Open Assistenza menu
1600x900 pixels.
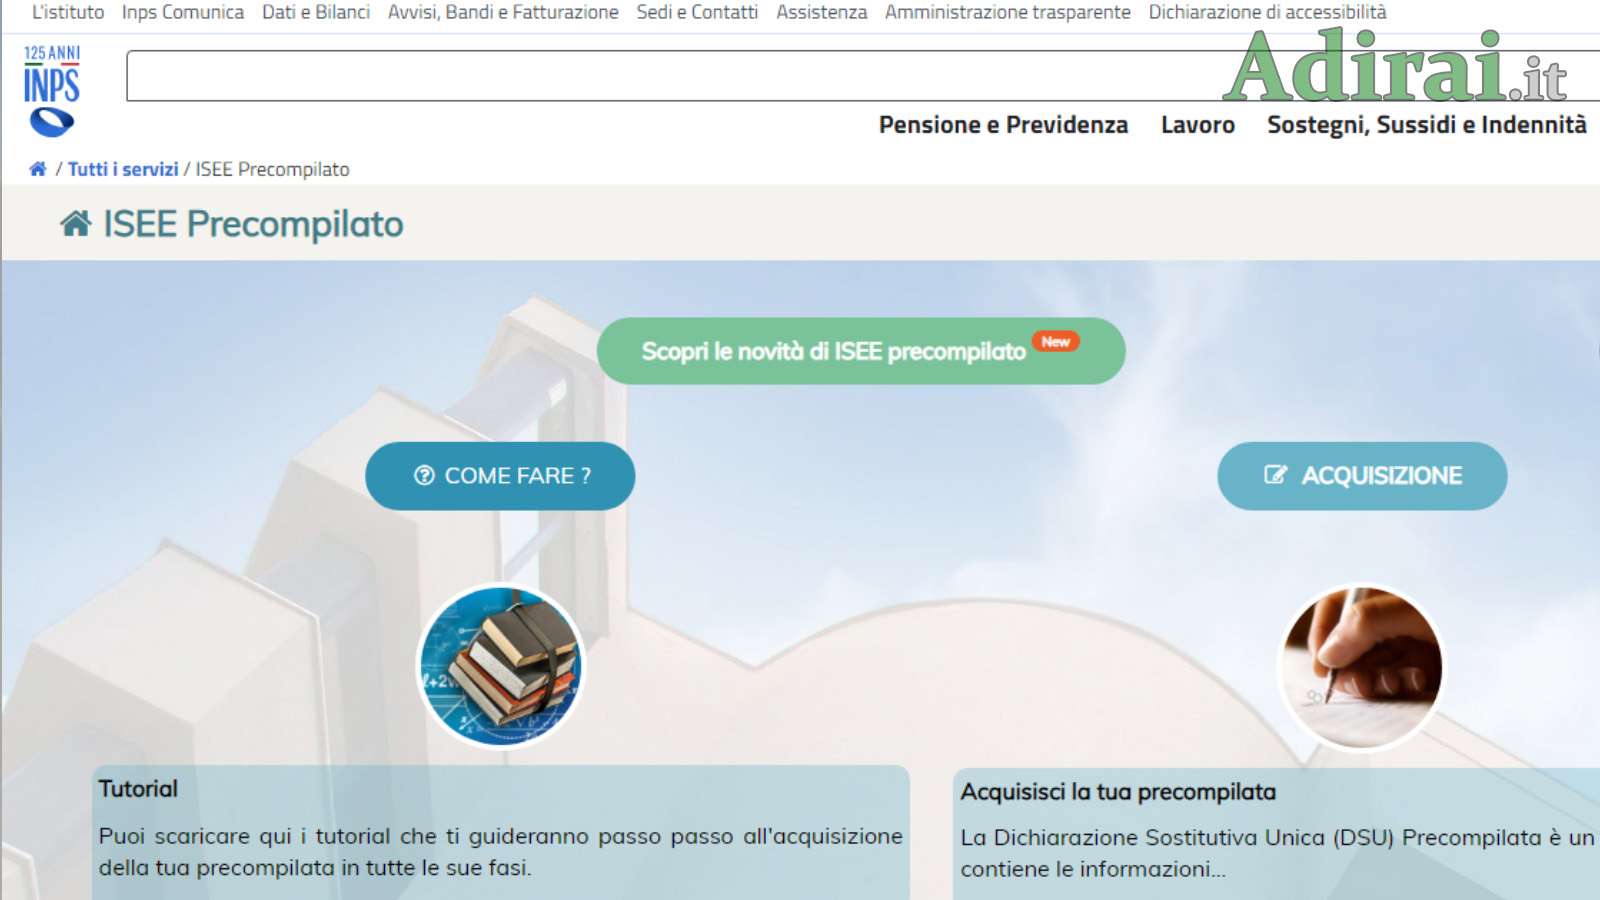coord(822,12)
